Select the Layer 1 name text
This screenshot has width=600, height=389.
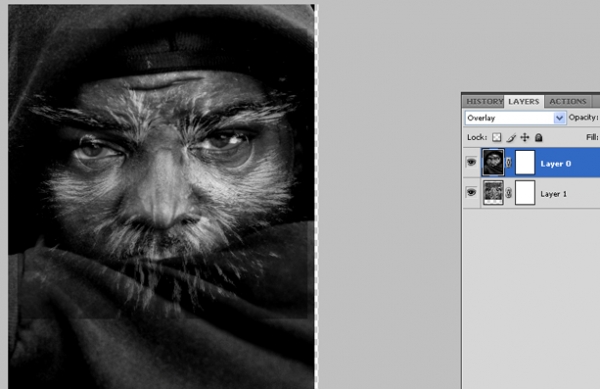click(x=553, y=194)
